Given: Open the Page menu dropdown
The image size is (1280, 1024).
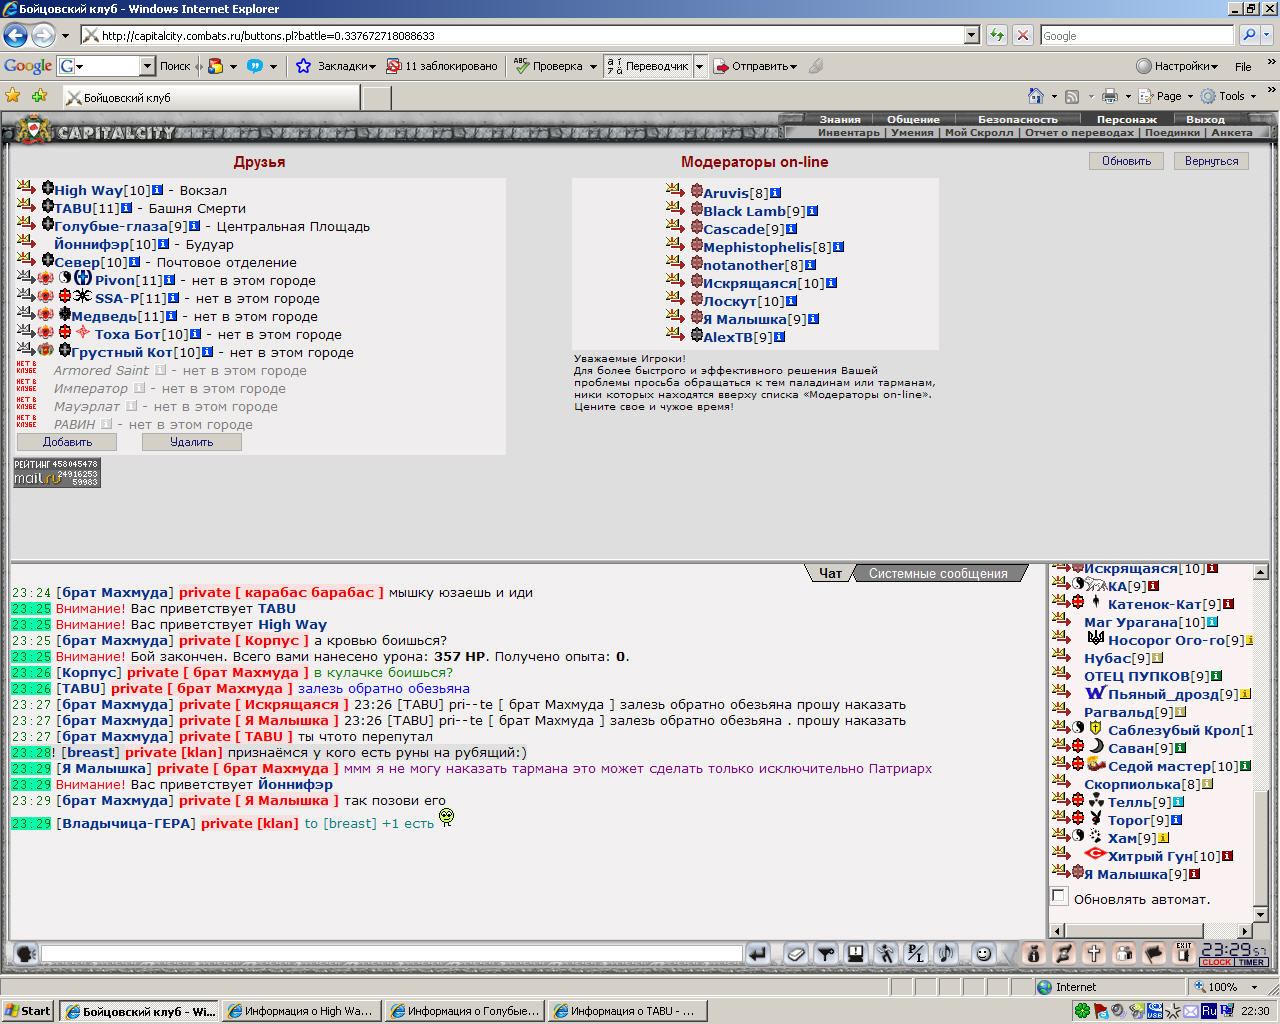Looking at the screenshot, I should [x=1167, y=96].
